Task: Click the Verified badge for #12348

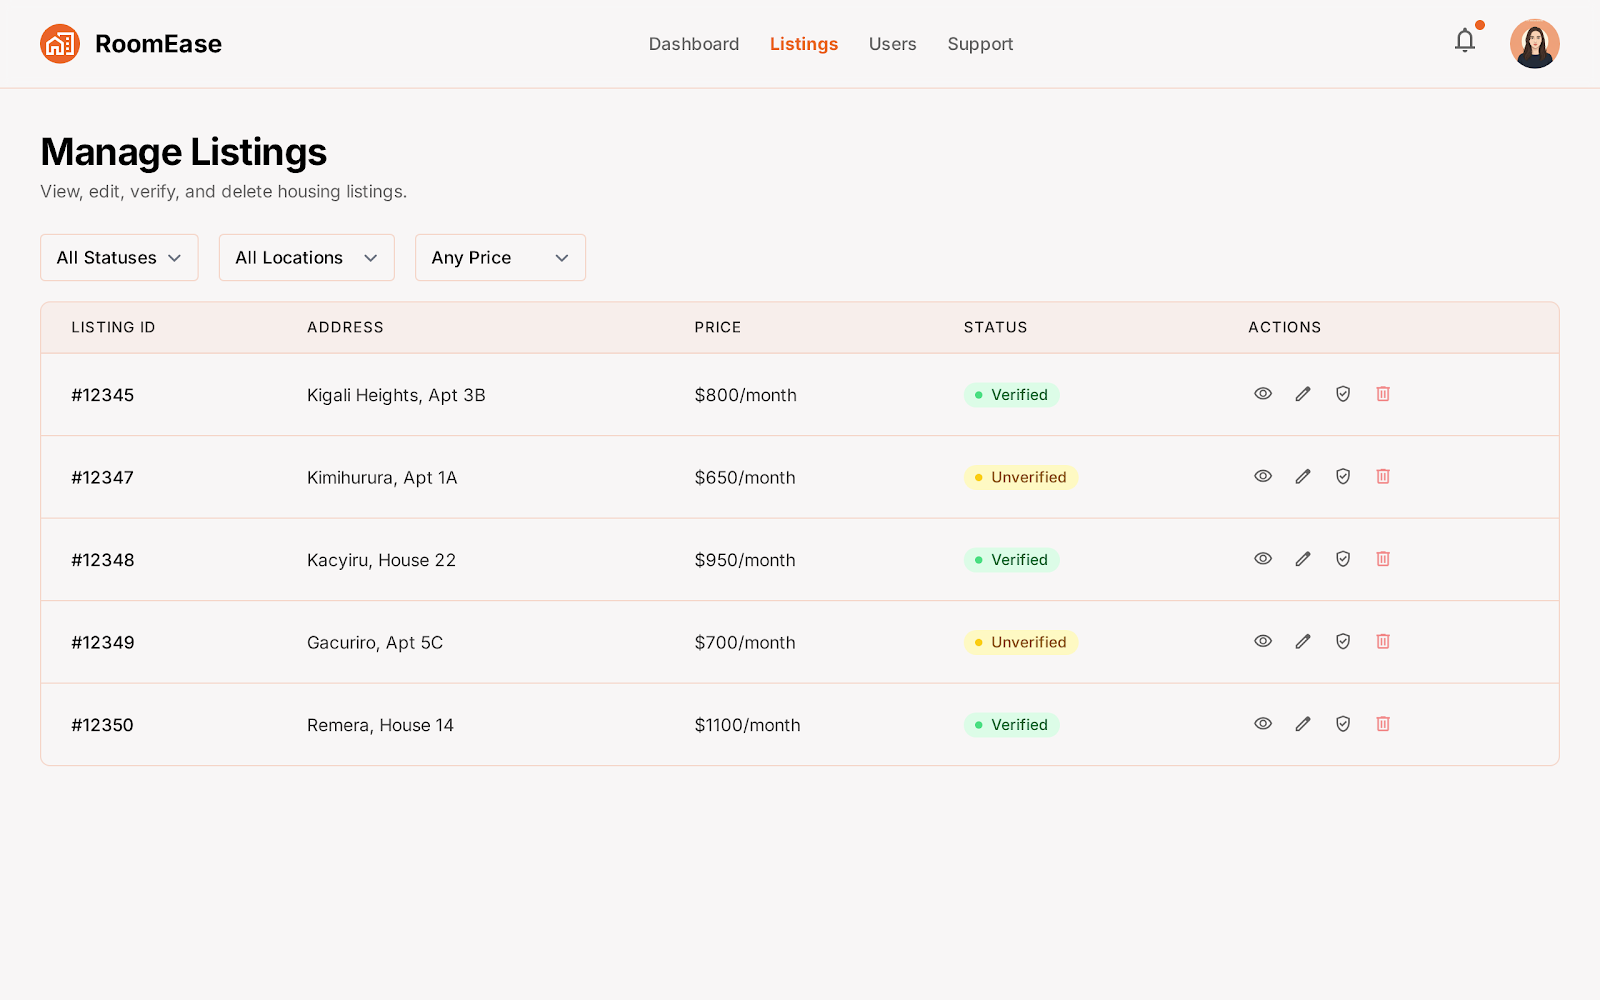Action: 1011,560
